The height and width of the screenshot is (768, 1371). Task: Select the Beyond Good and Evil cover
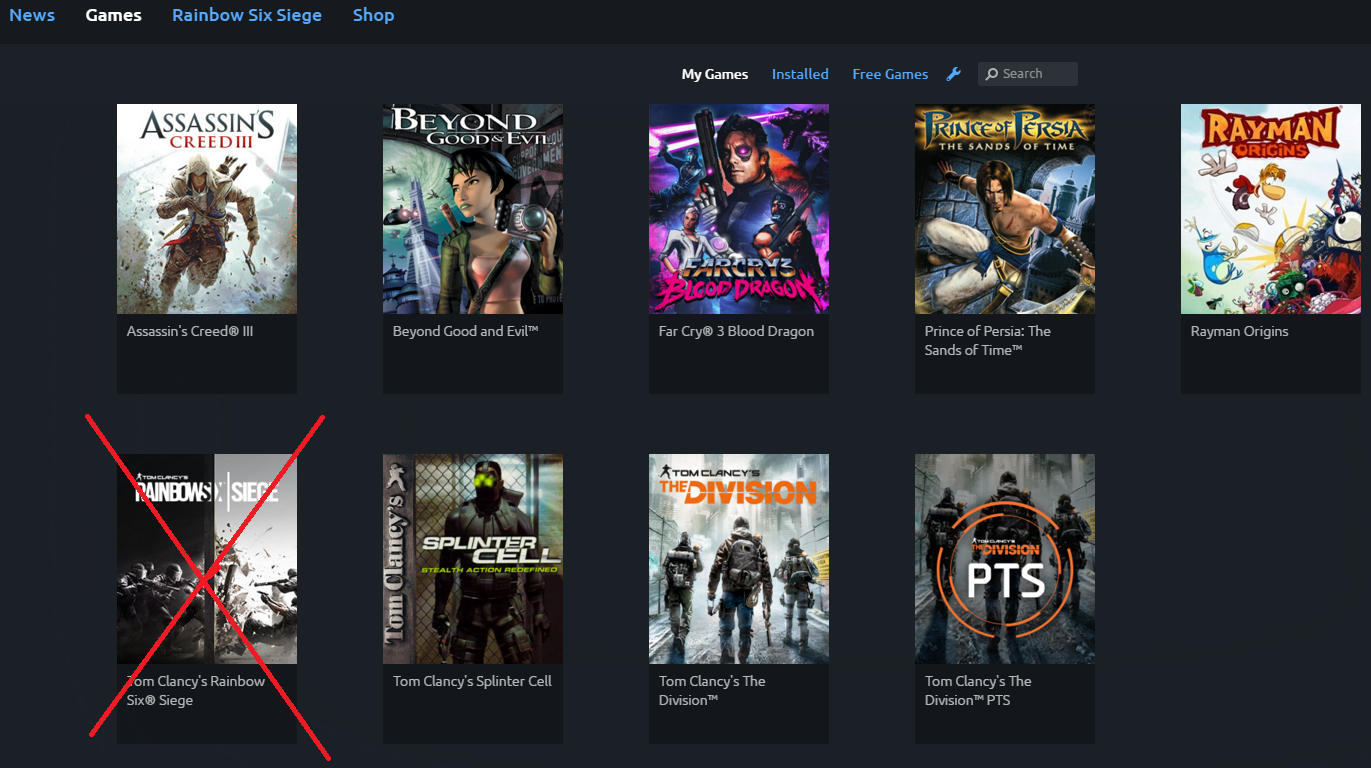pyautogui.click(x=473, y=209)
